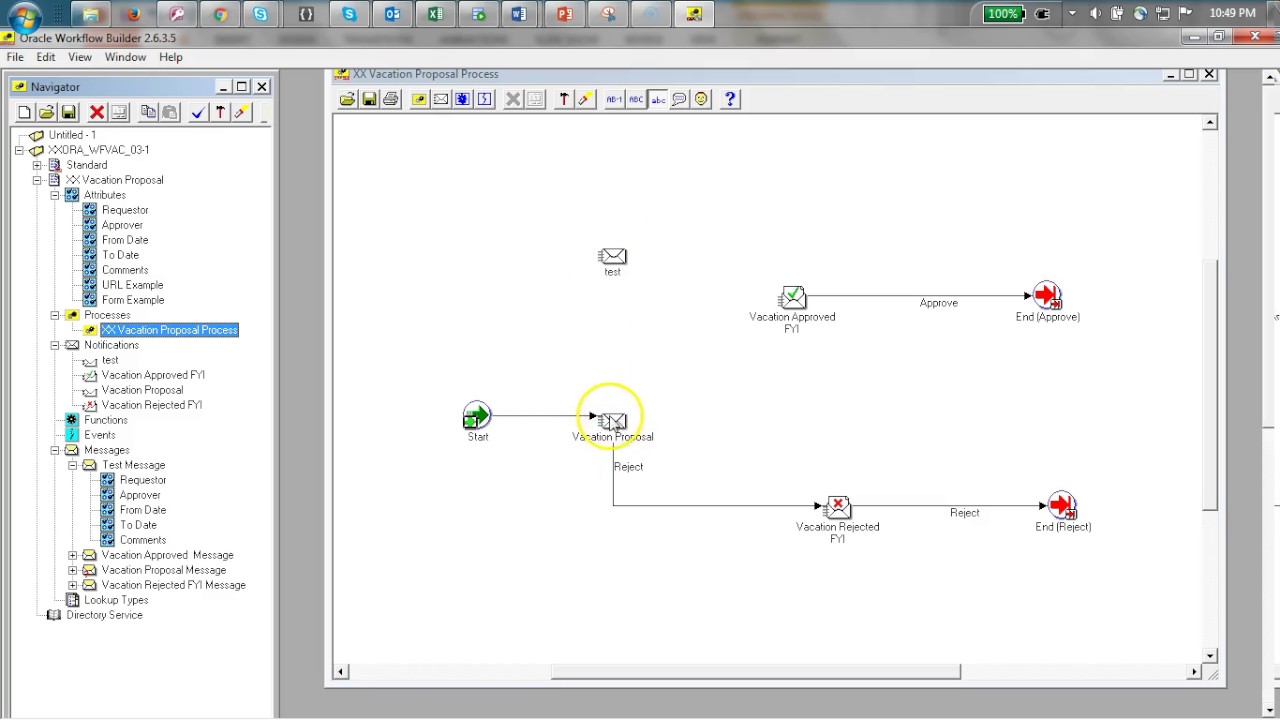Select the End (Reject) node

tap(1062, 506)
